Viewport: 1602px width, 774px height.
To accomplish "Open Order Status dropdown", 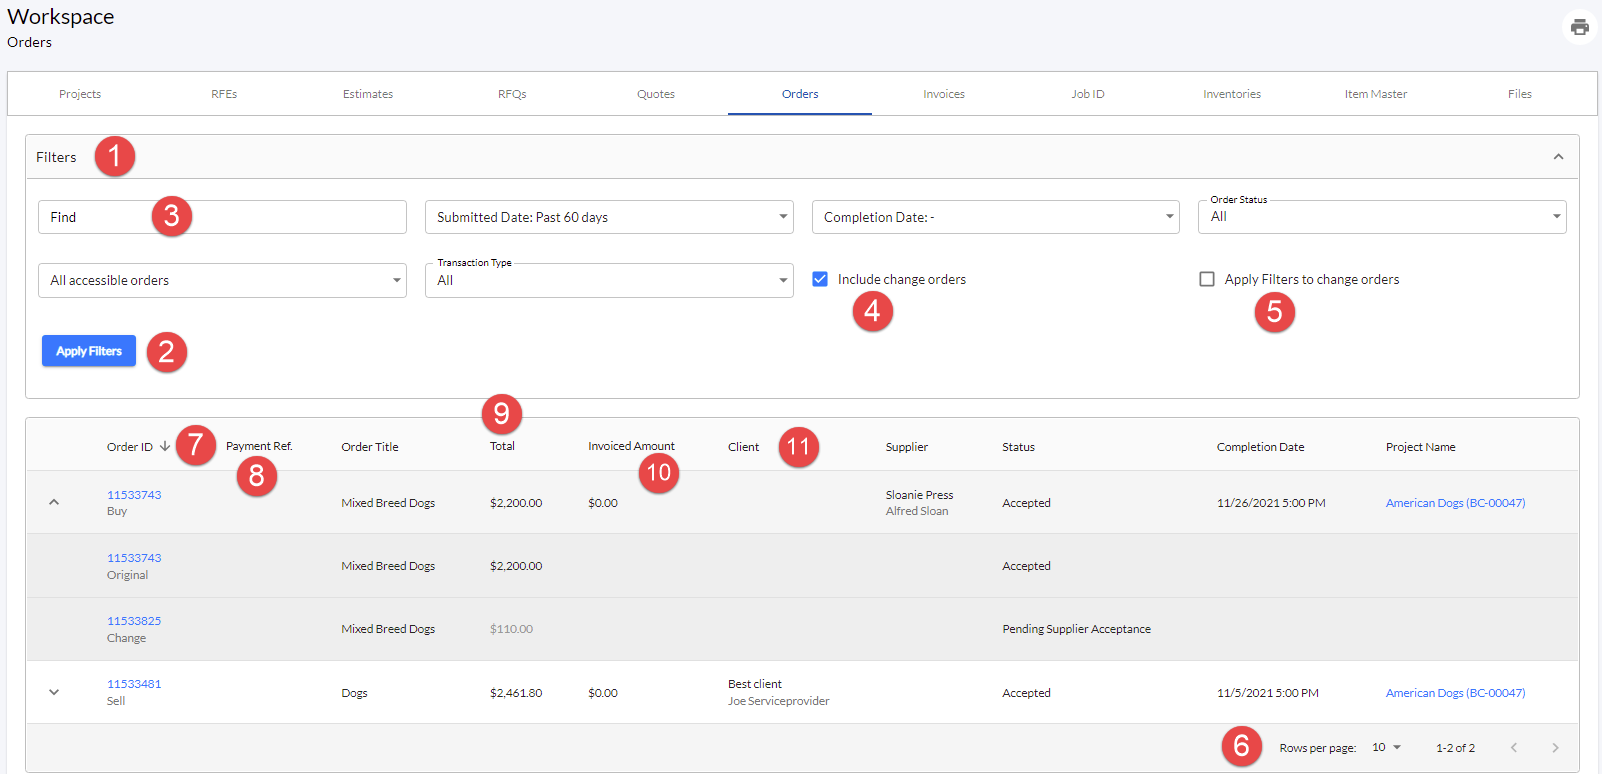I will (x=1382, y=217).
